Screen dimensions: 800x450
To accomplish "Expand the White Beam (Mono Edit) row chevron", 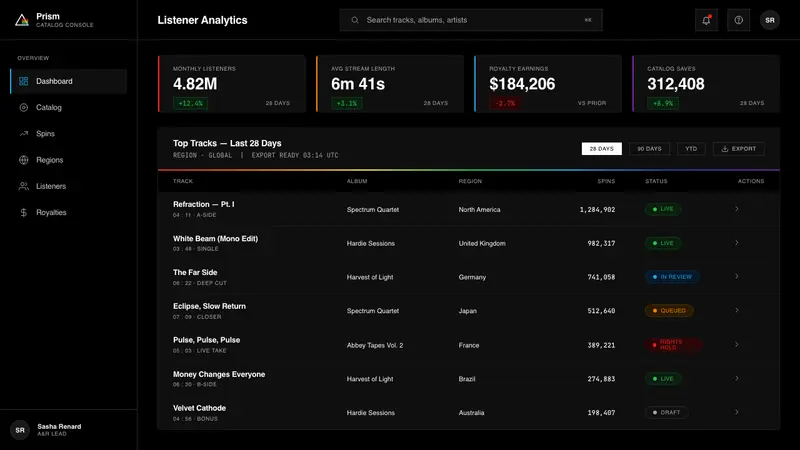I will (x=737, y=242).
